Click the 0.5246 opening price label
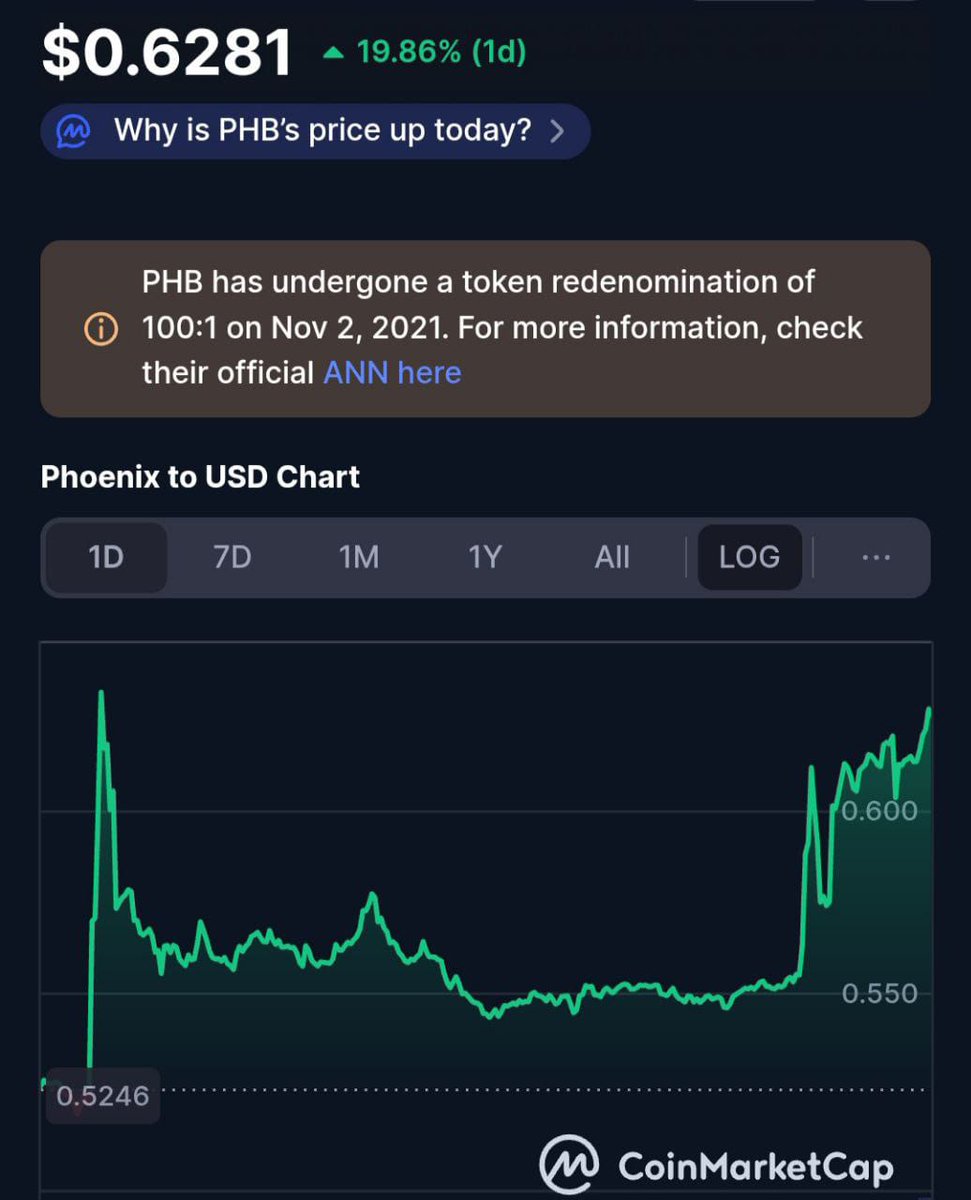 [x=102, y=1096]
